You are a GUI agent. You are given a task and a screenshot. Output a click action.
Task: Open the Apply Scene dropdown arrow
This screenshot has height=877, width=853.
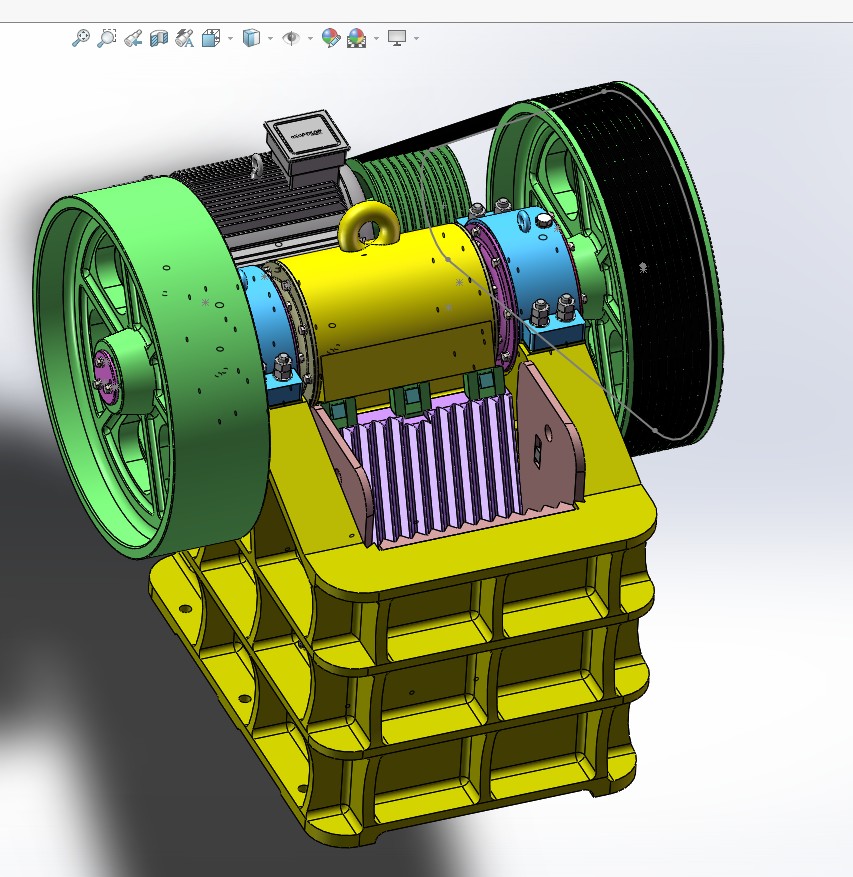376,39
